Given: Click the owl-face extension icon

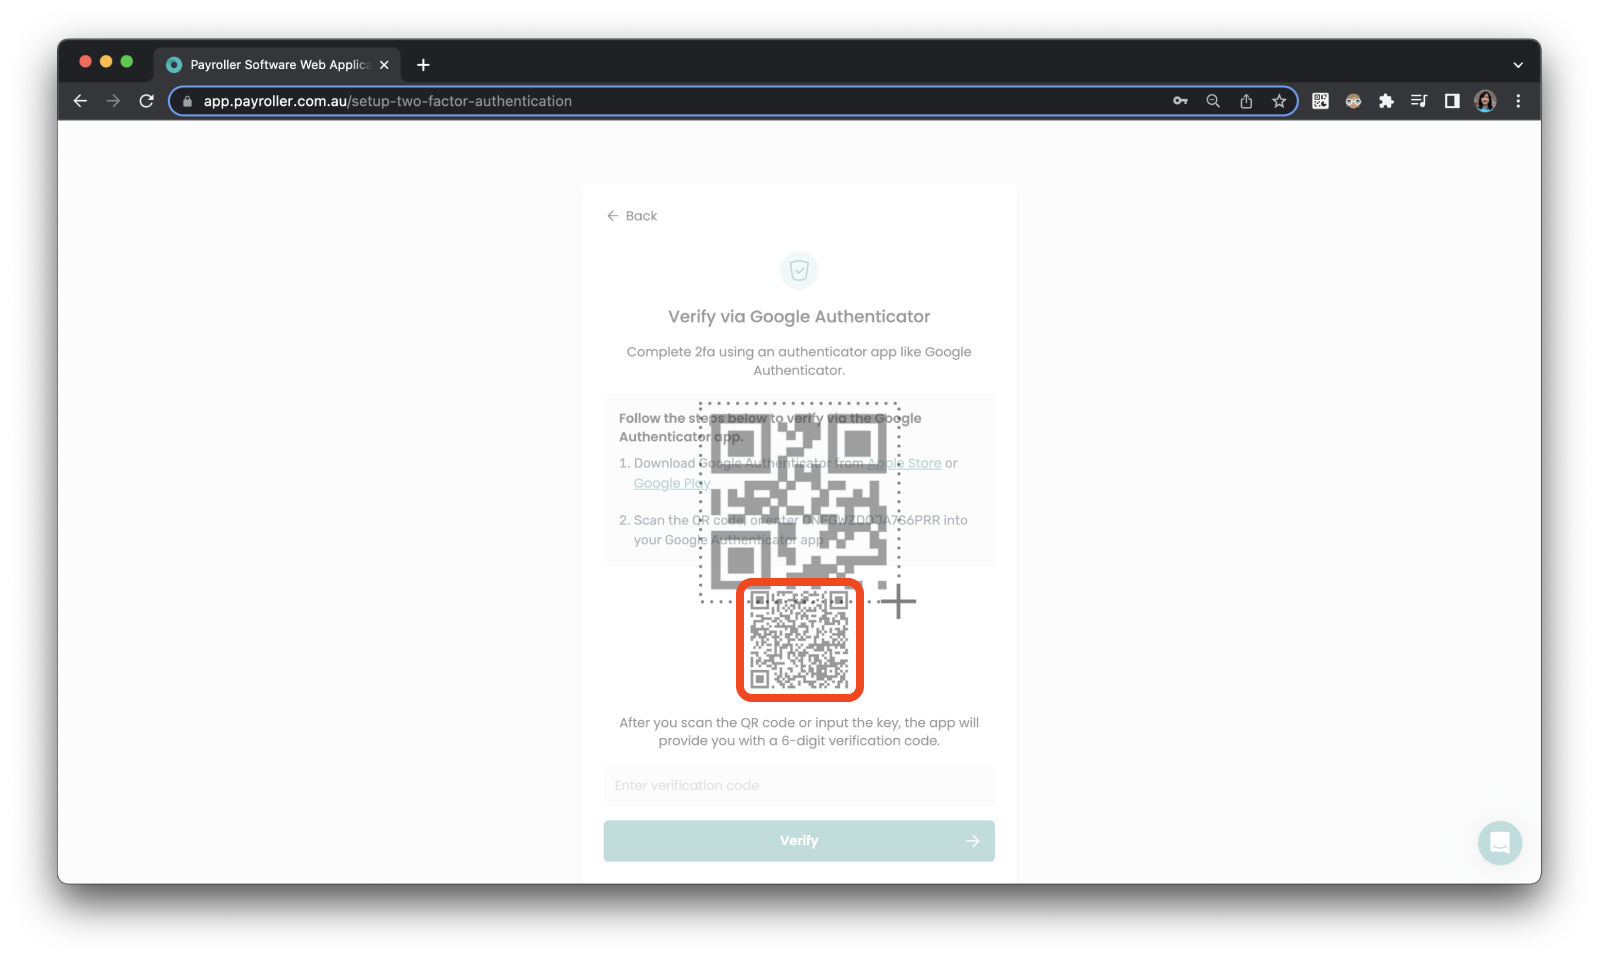Looking at the screenshot, I should click(1353, 101).
